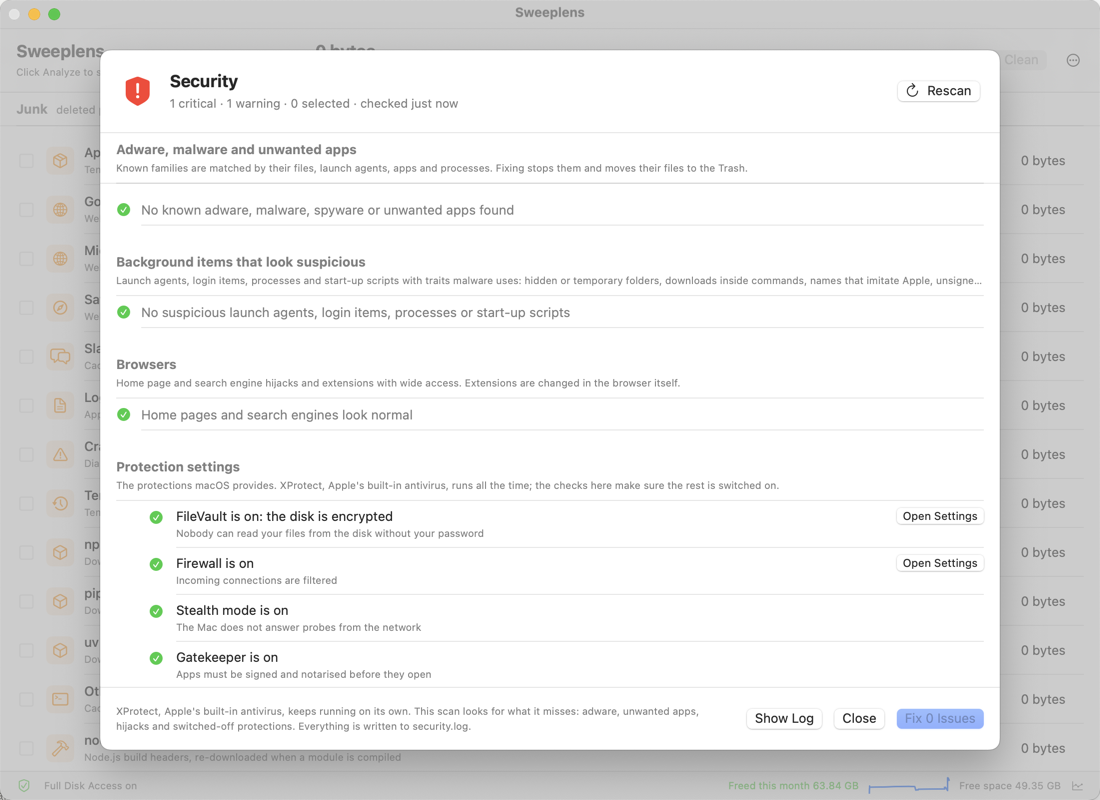Click the chart icon beside Free space
The image size is (1100, 800).
tap(1077, 785)
